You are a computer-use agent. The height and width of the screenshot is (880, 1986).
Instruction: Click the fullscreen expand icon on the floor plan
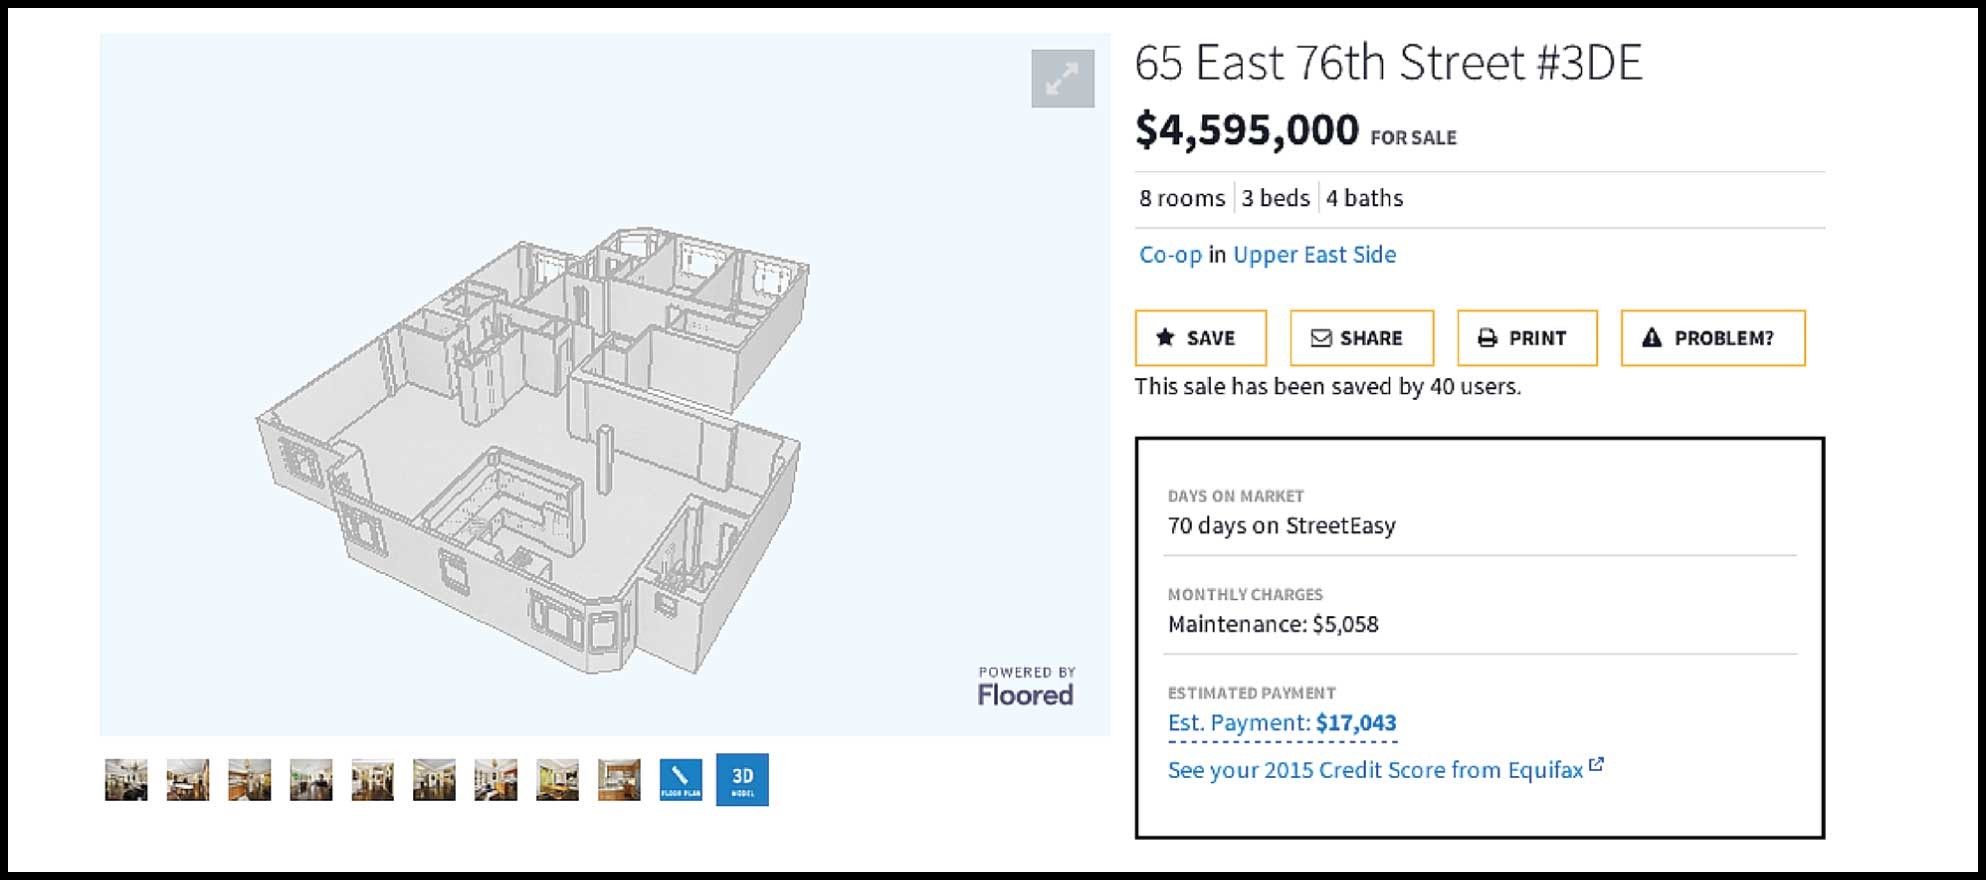(x=1063, y=79)
